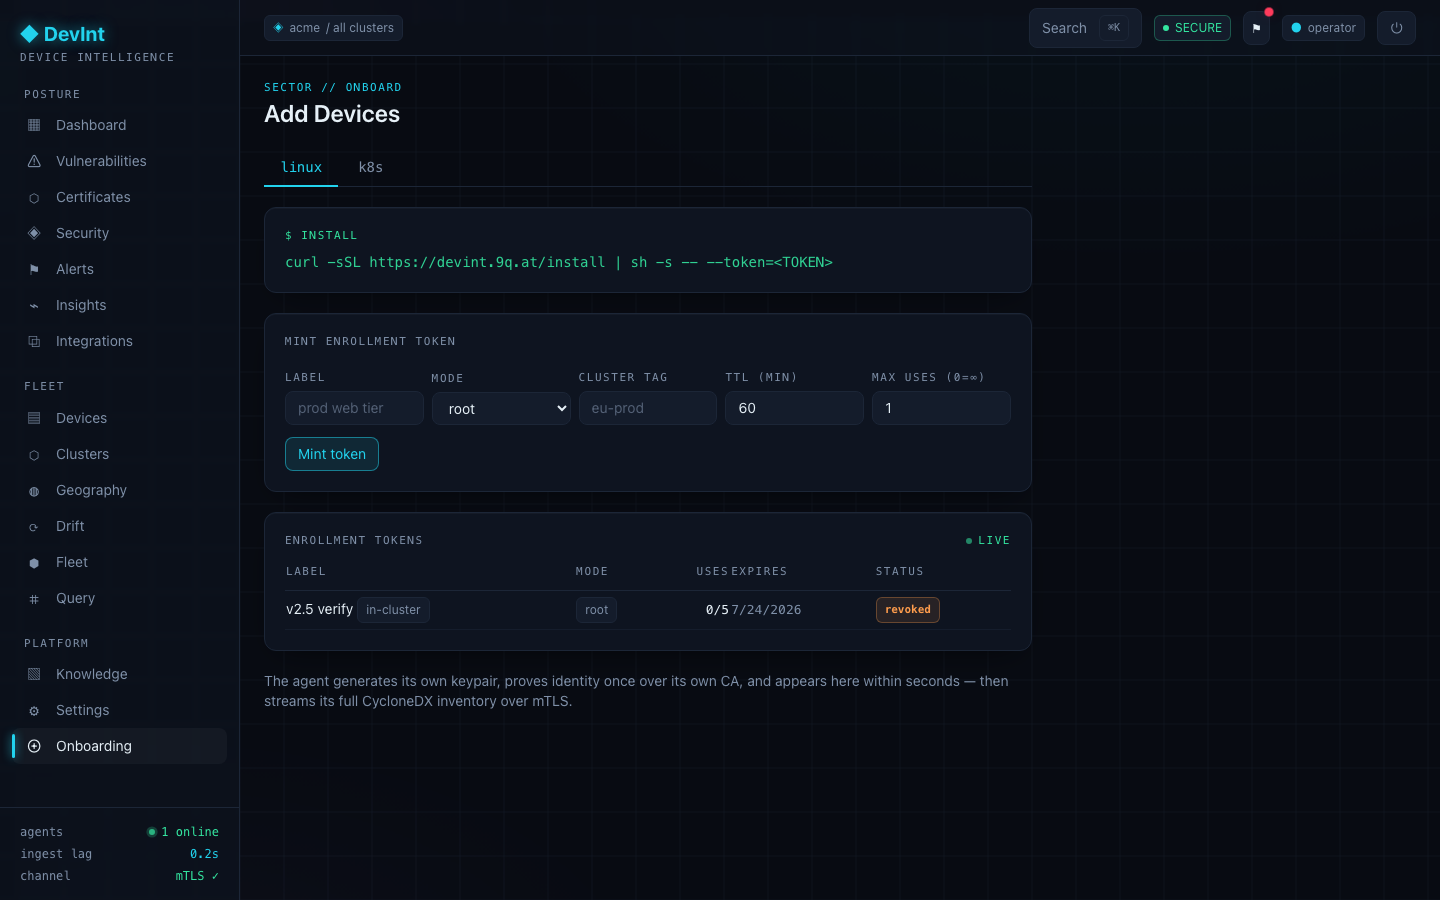Click the Vulnerabilities warning triangle icon
This screenshot has width=1440, height=900.
tap(34, 161)
